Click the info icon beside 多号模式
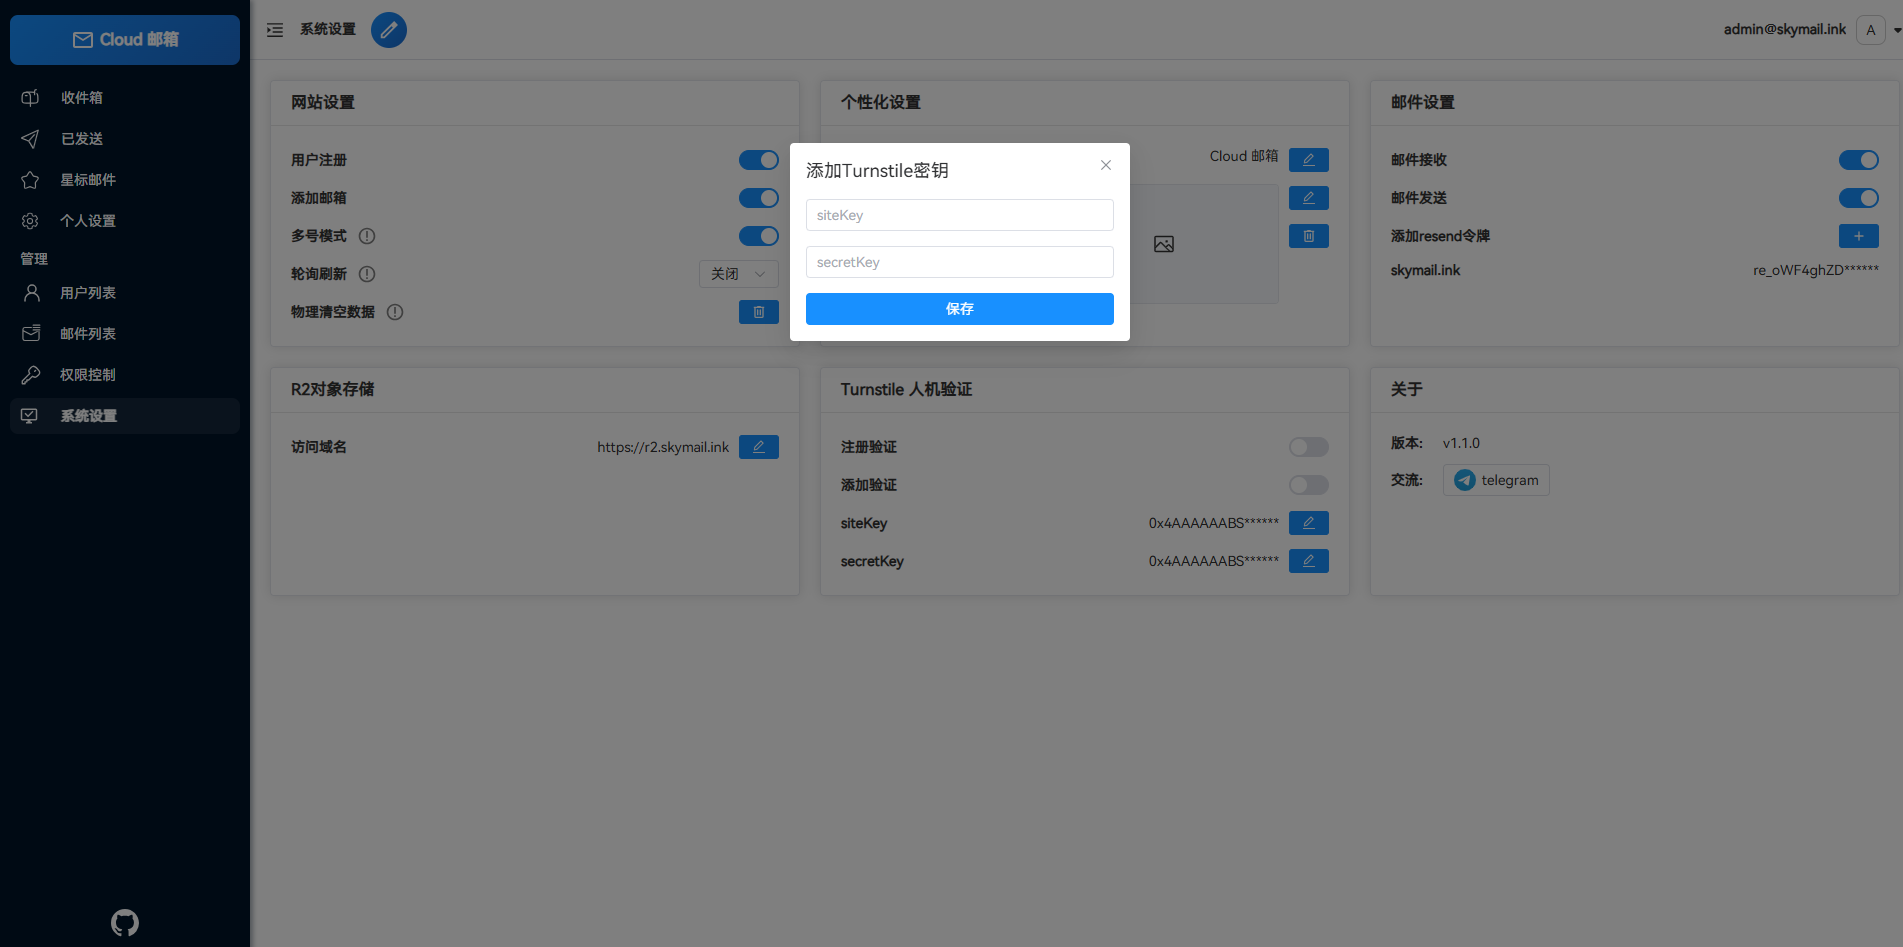The width and height of the screenshot is (1903, 947). click(x=367, y=236)
